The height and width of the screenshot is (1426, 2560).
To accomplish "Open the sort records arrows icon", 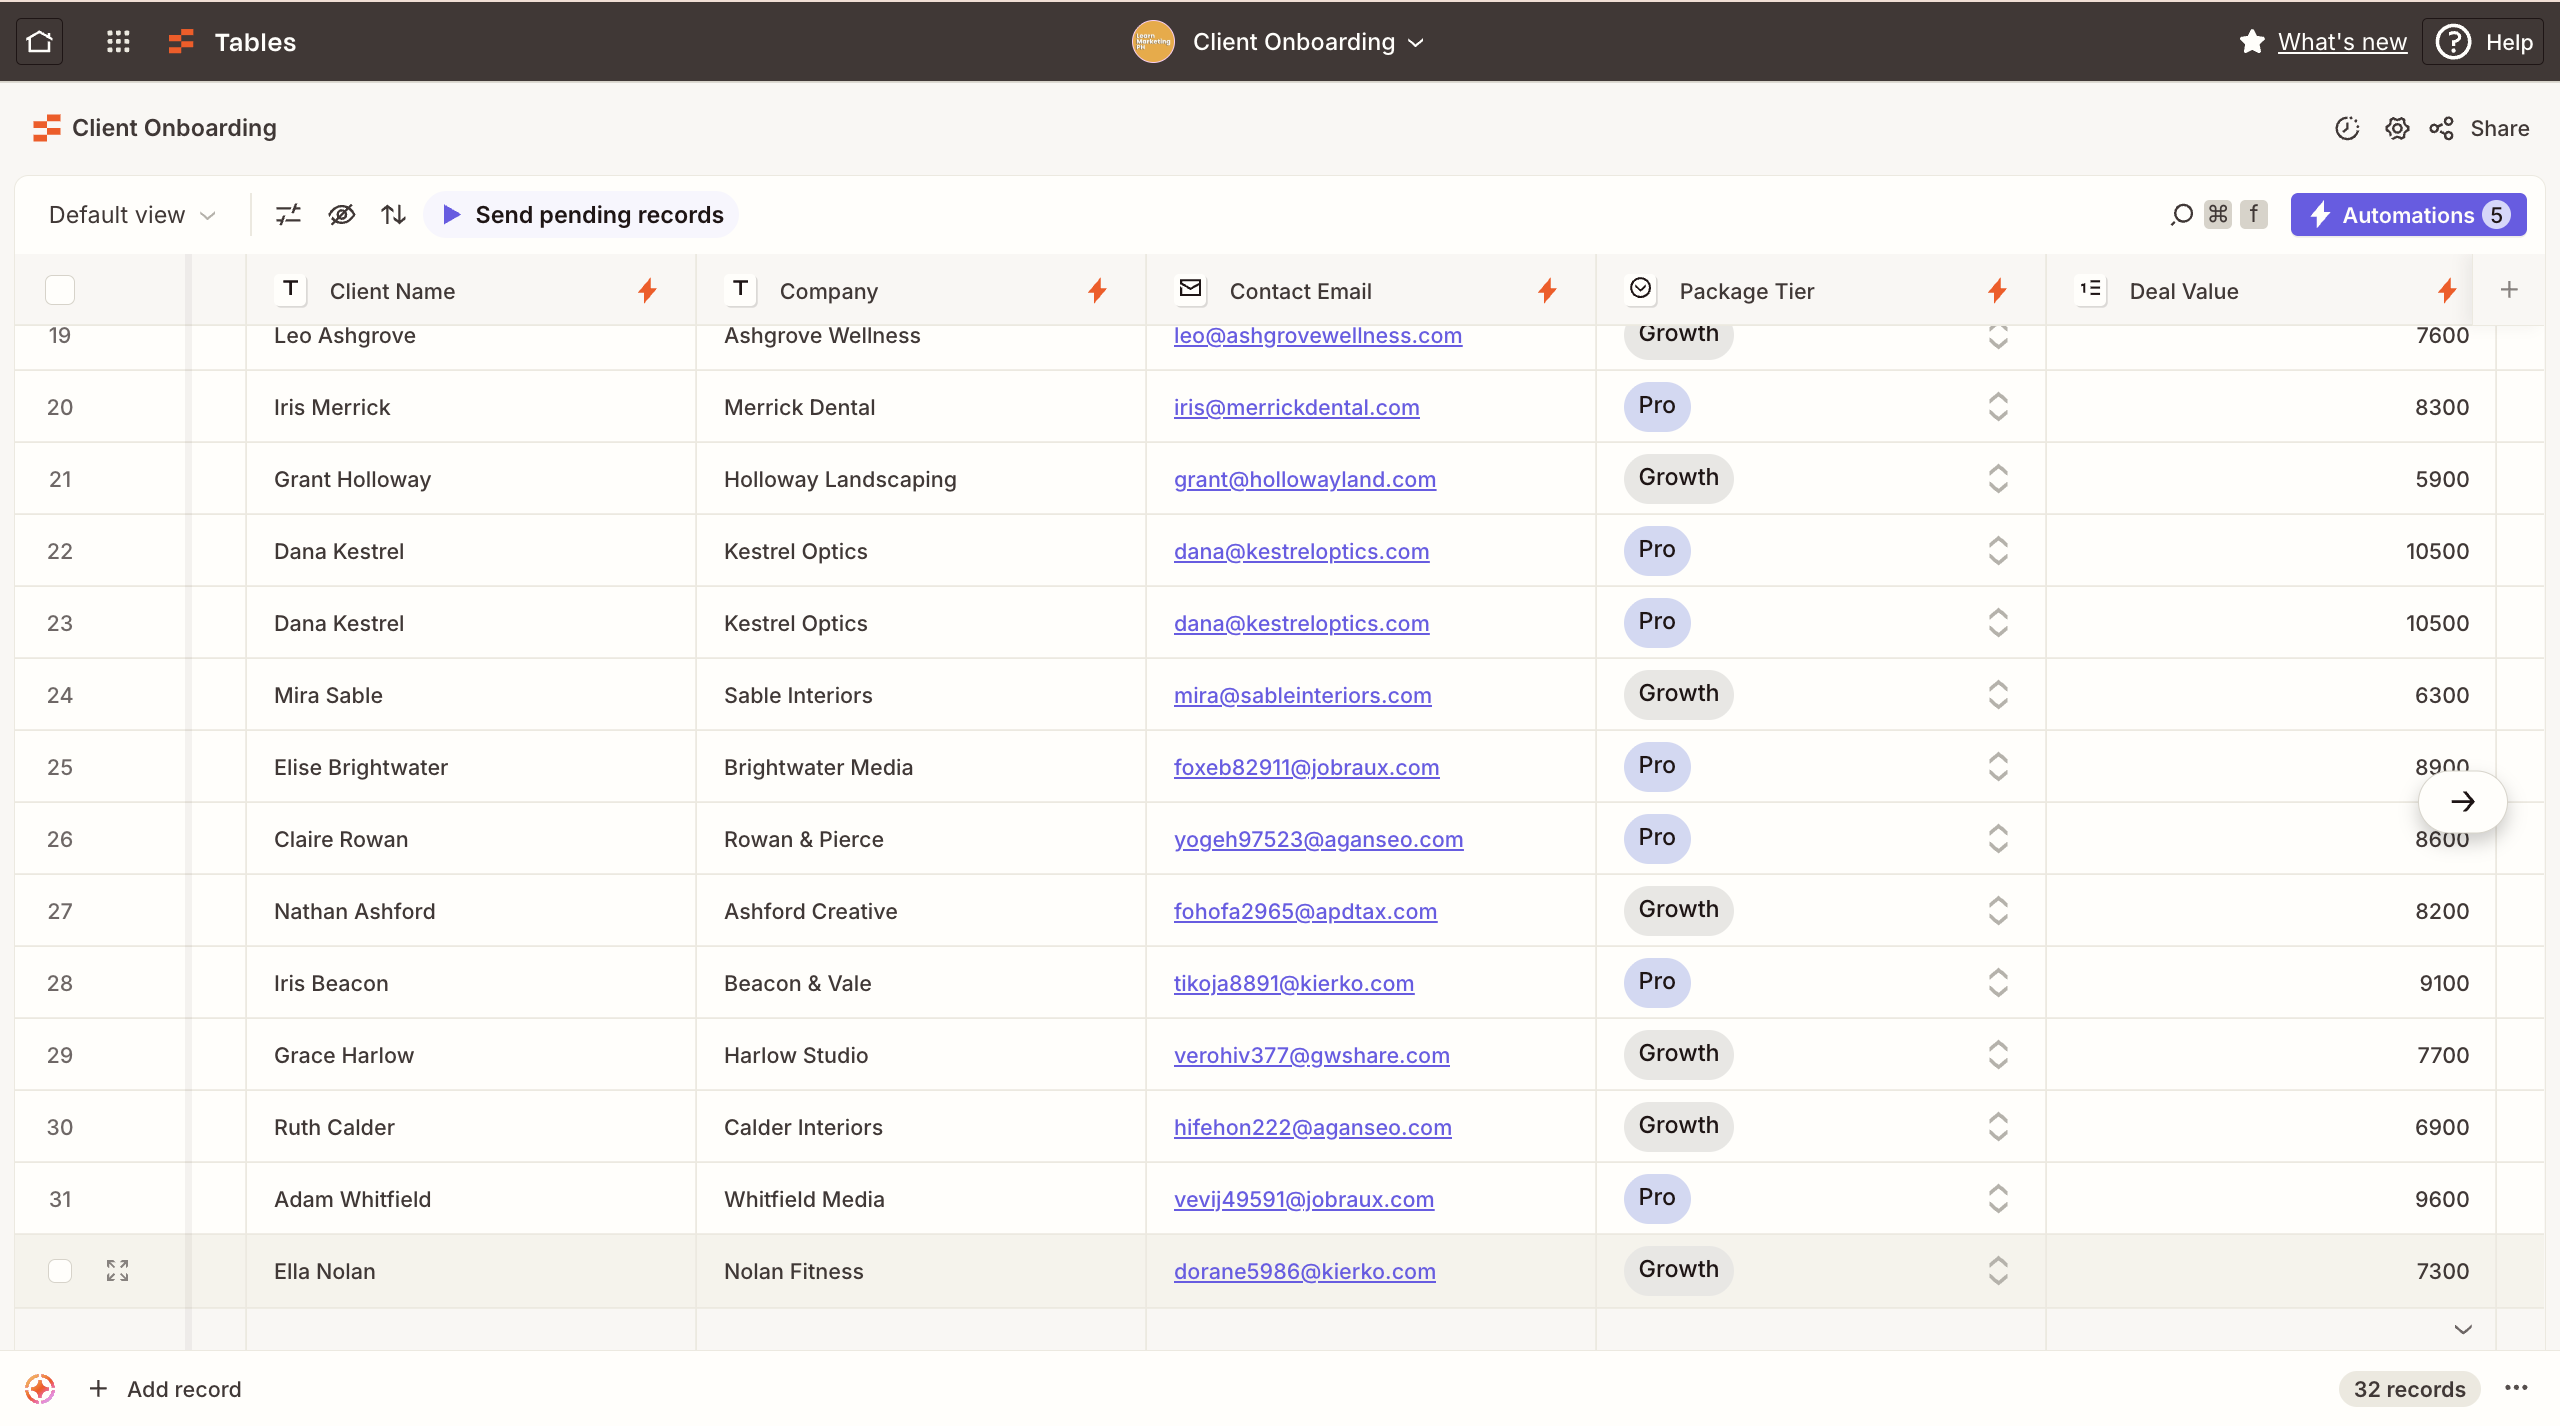I will tap(394, 214).
